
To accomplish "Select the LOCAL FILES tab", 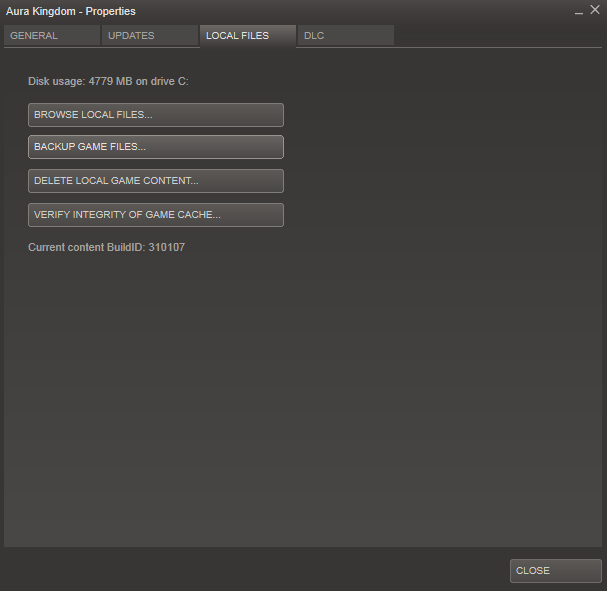I will click(x=248, y=36).
